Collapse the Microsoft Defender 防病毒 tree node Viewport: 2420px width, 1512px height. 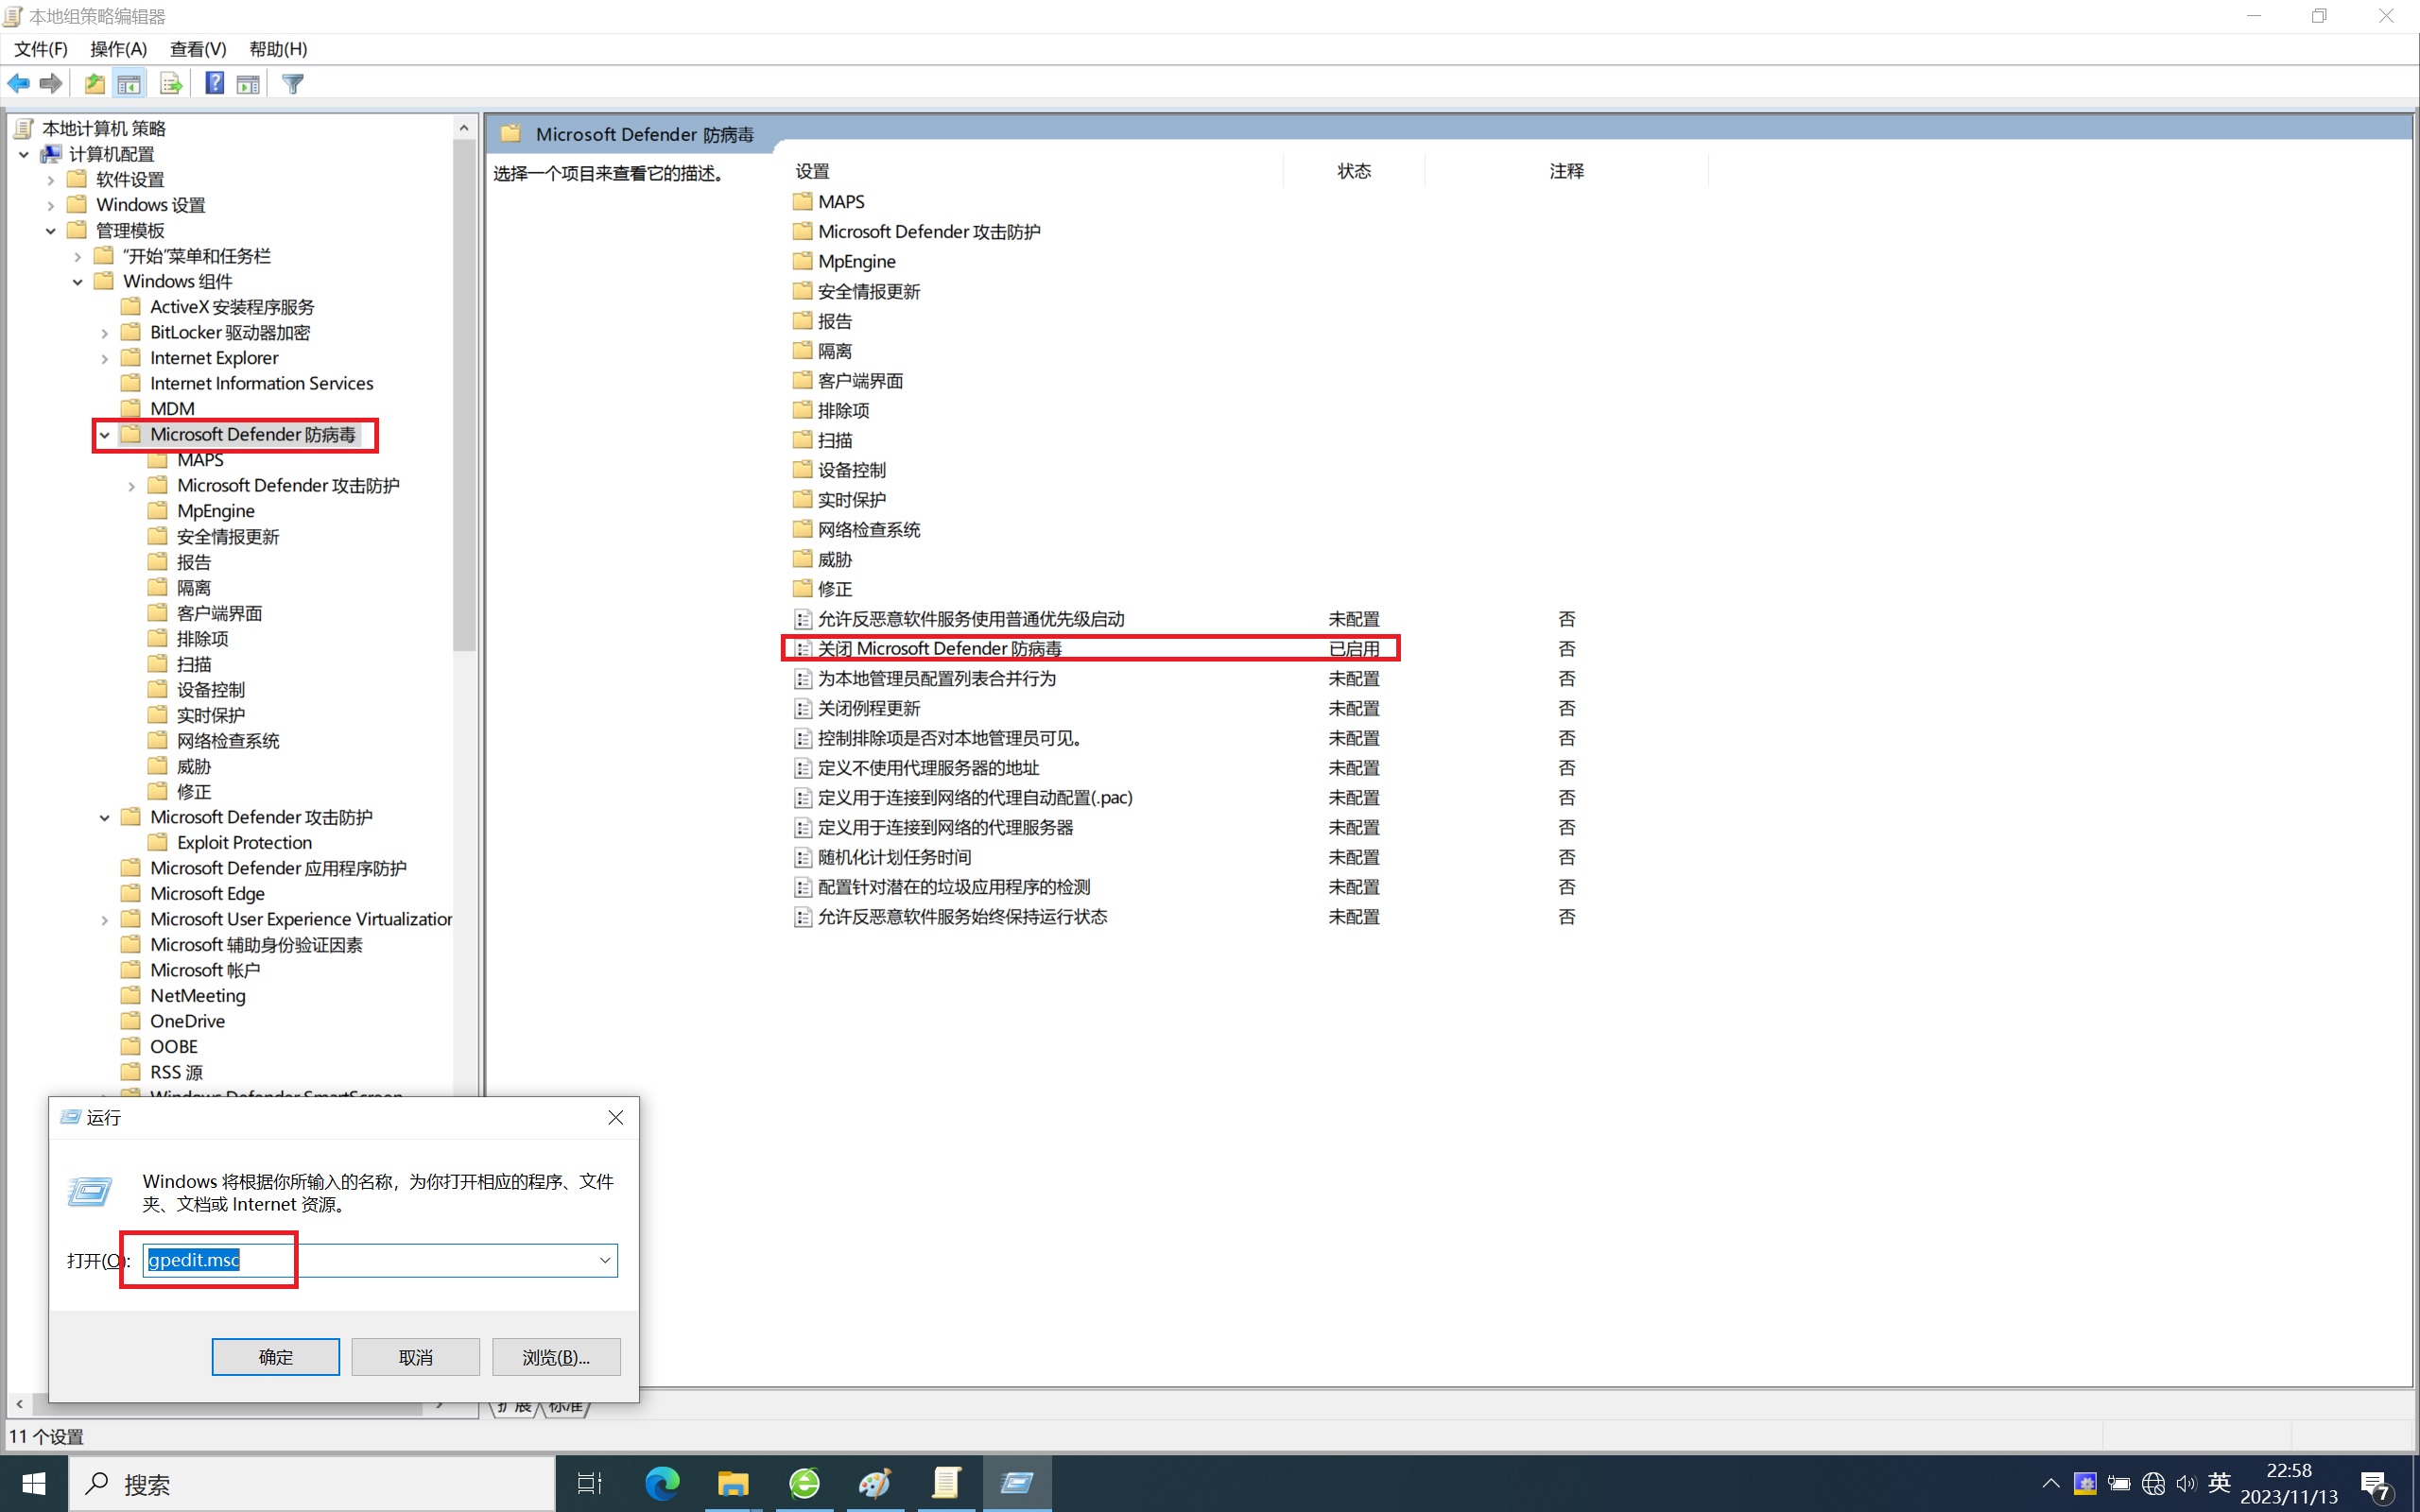(x=105, y=435)
